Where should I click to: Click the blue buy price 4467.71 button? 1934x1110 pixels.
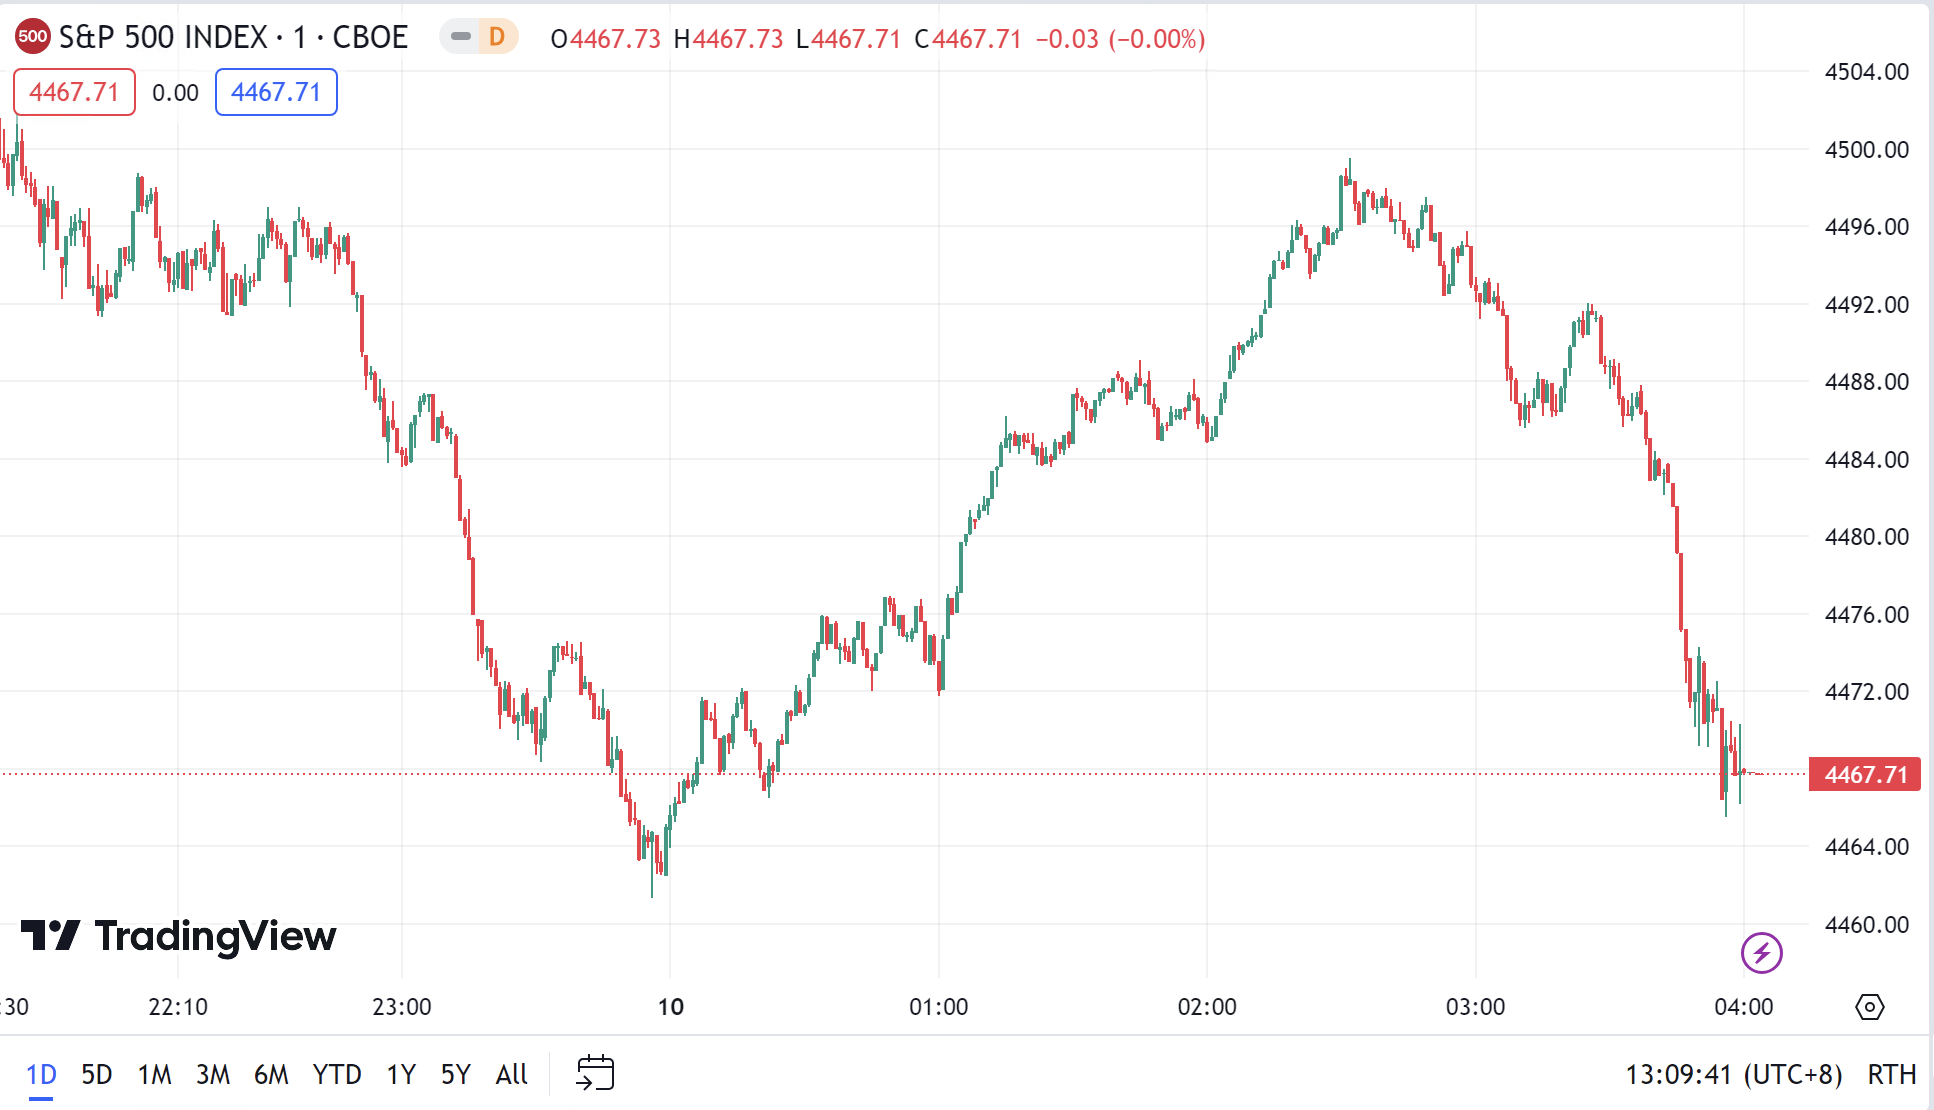[276, 92]
